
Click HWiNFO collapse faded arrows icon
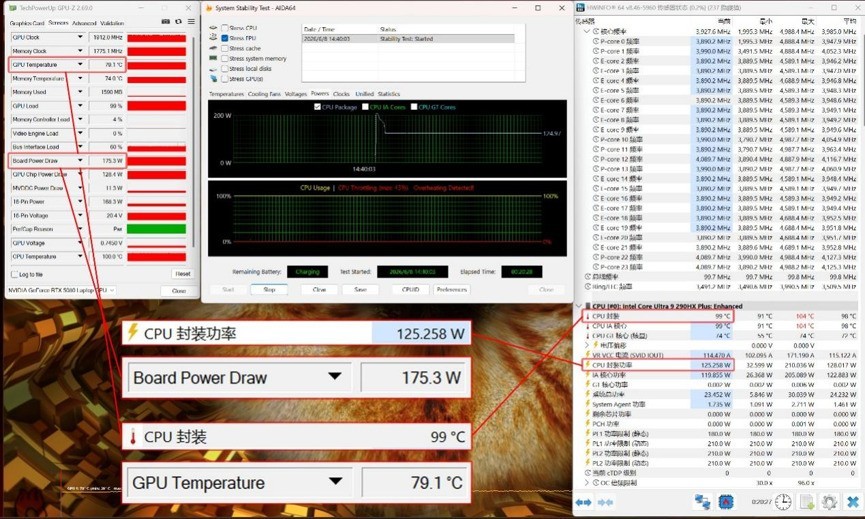click(x=605, y=502)
